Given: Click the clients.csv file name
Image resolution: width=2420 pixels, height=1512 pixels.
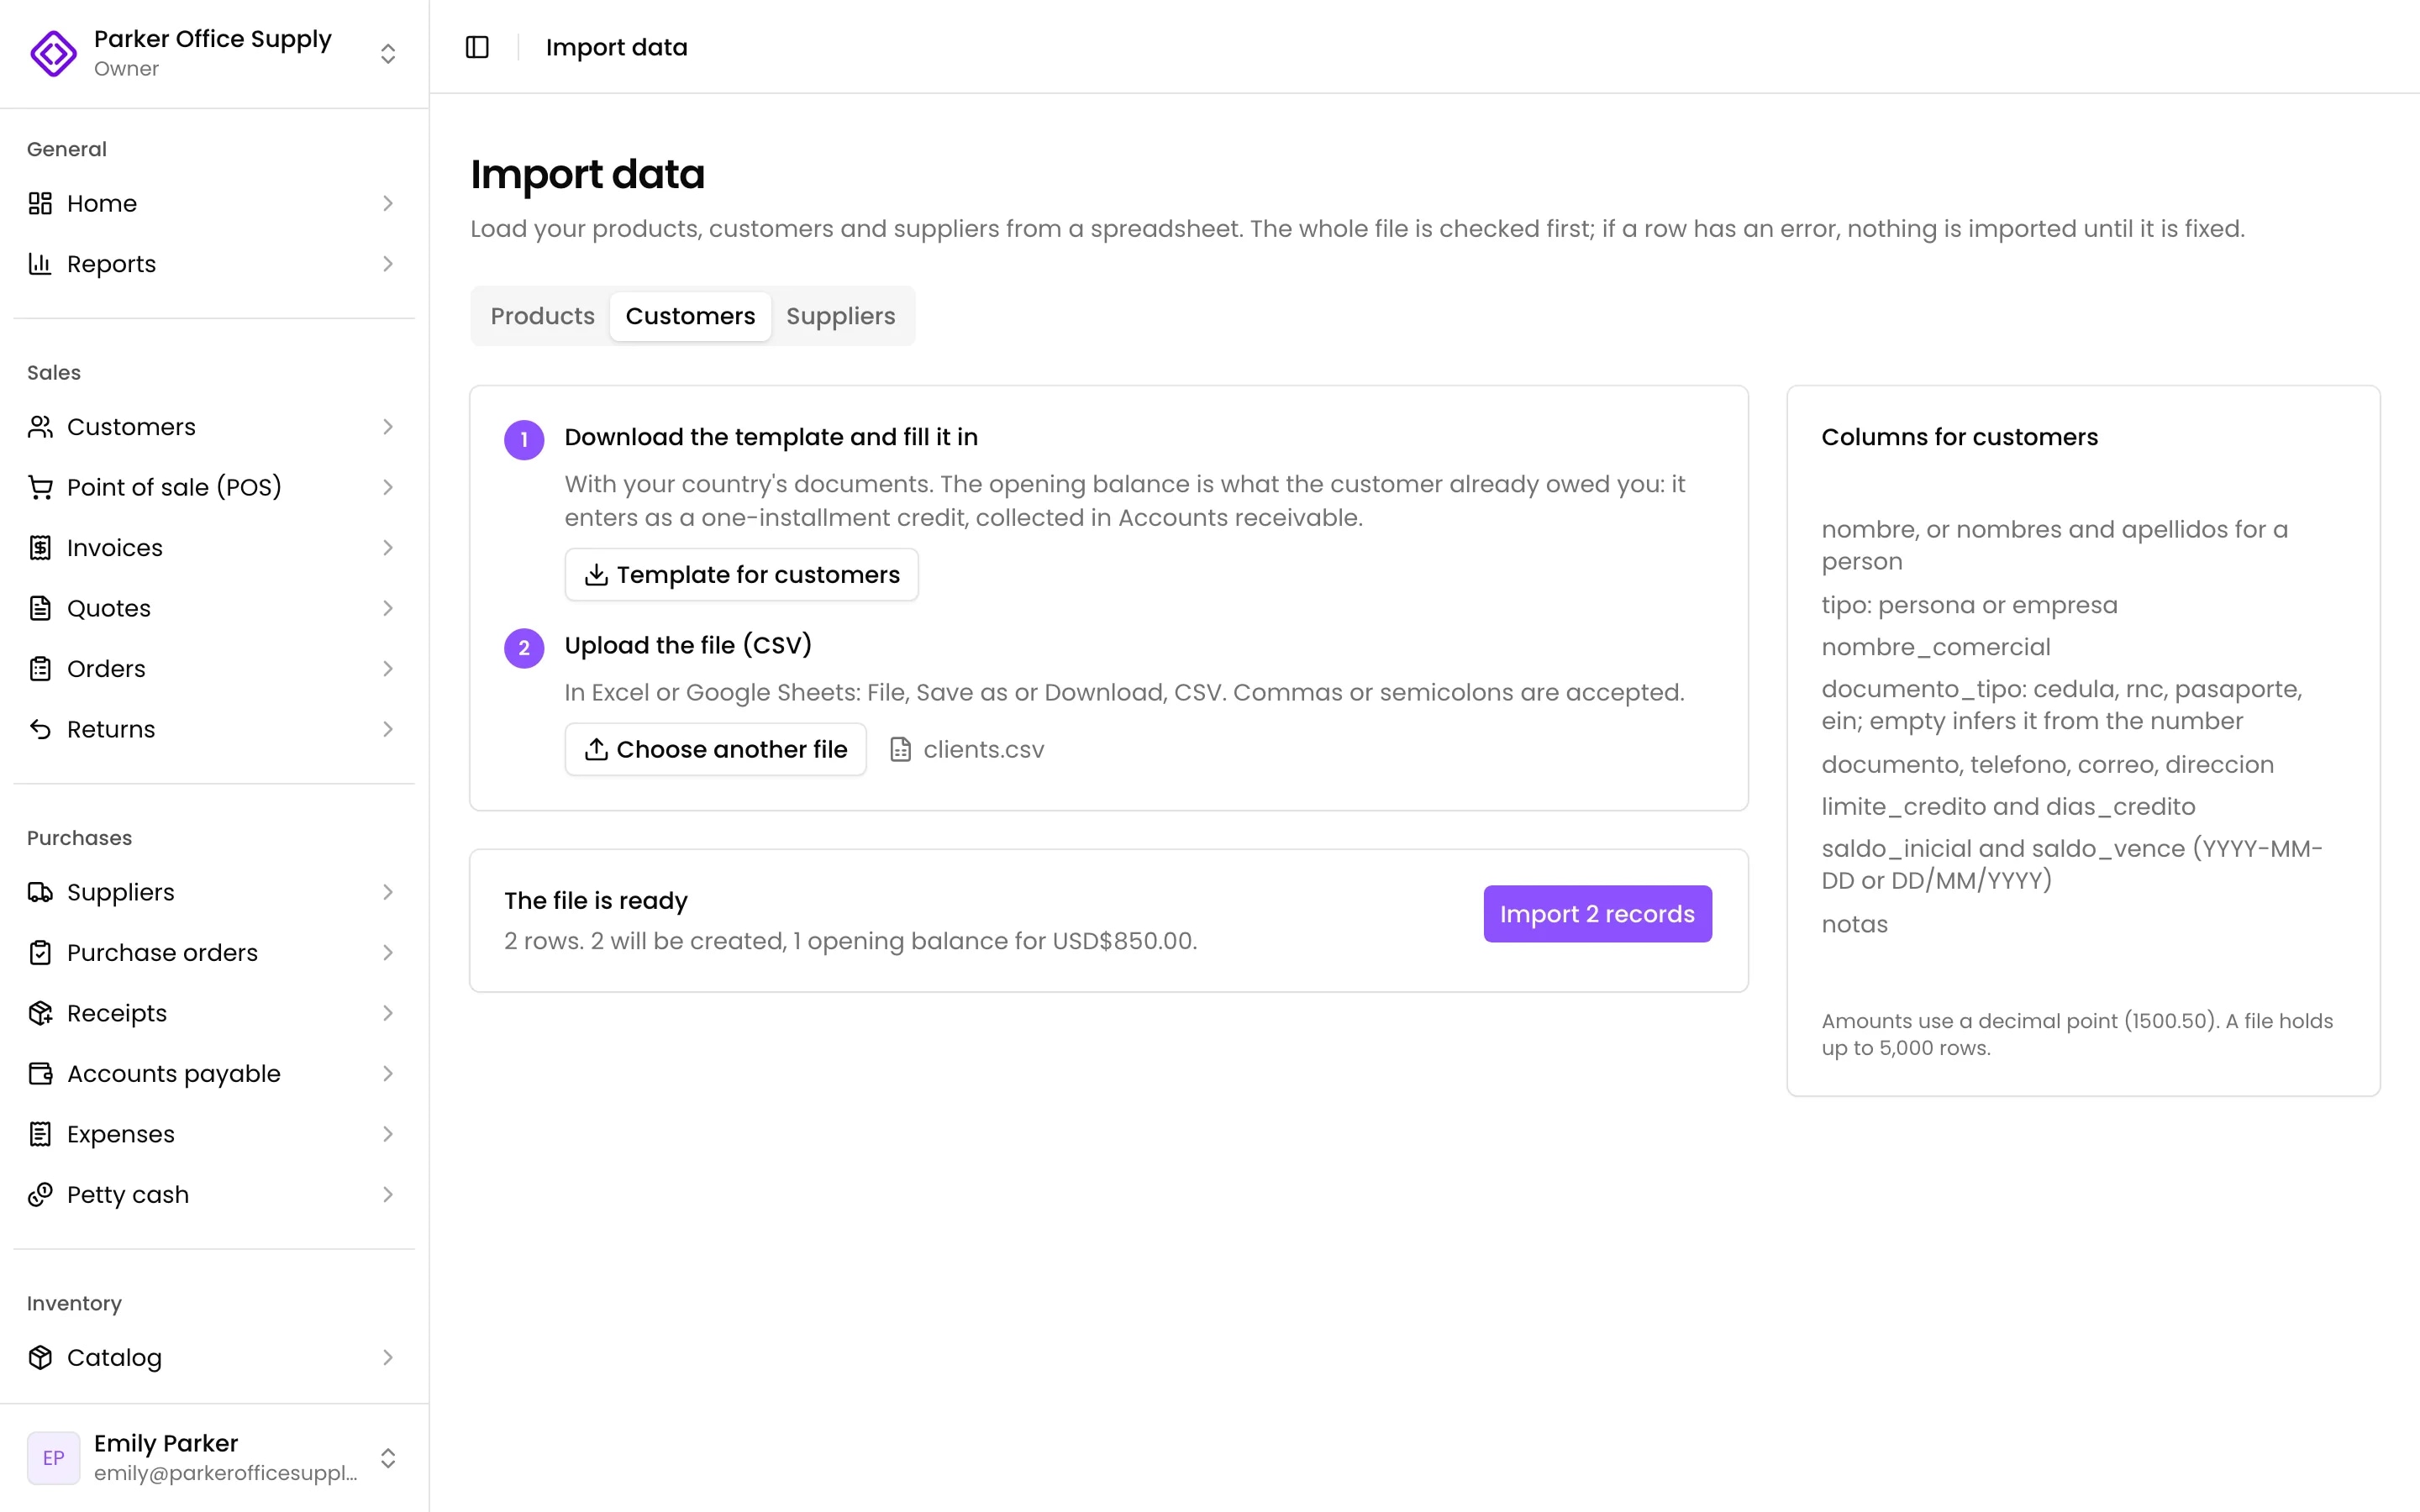Looking at the screenshot, I should [984, 749].
